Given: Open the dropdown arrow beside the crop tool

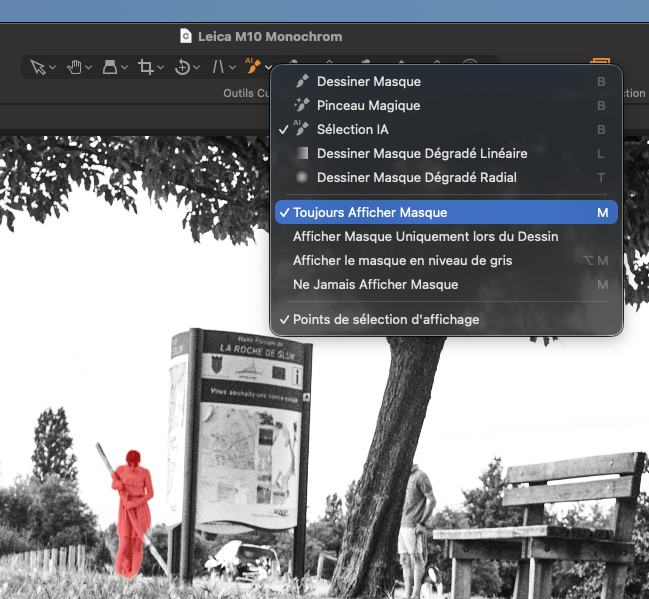Looking at the screenshot, I should click(161, 68).
